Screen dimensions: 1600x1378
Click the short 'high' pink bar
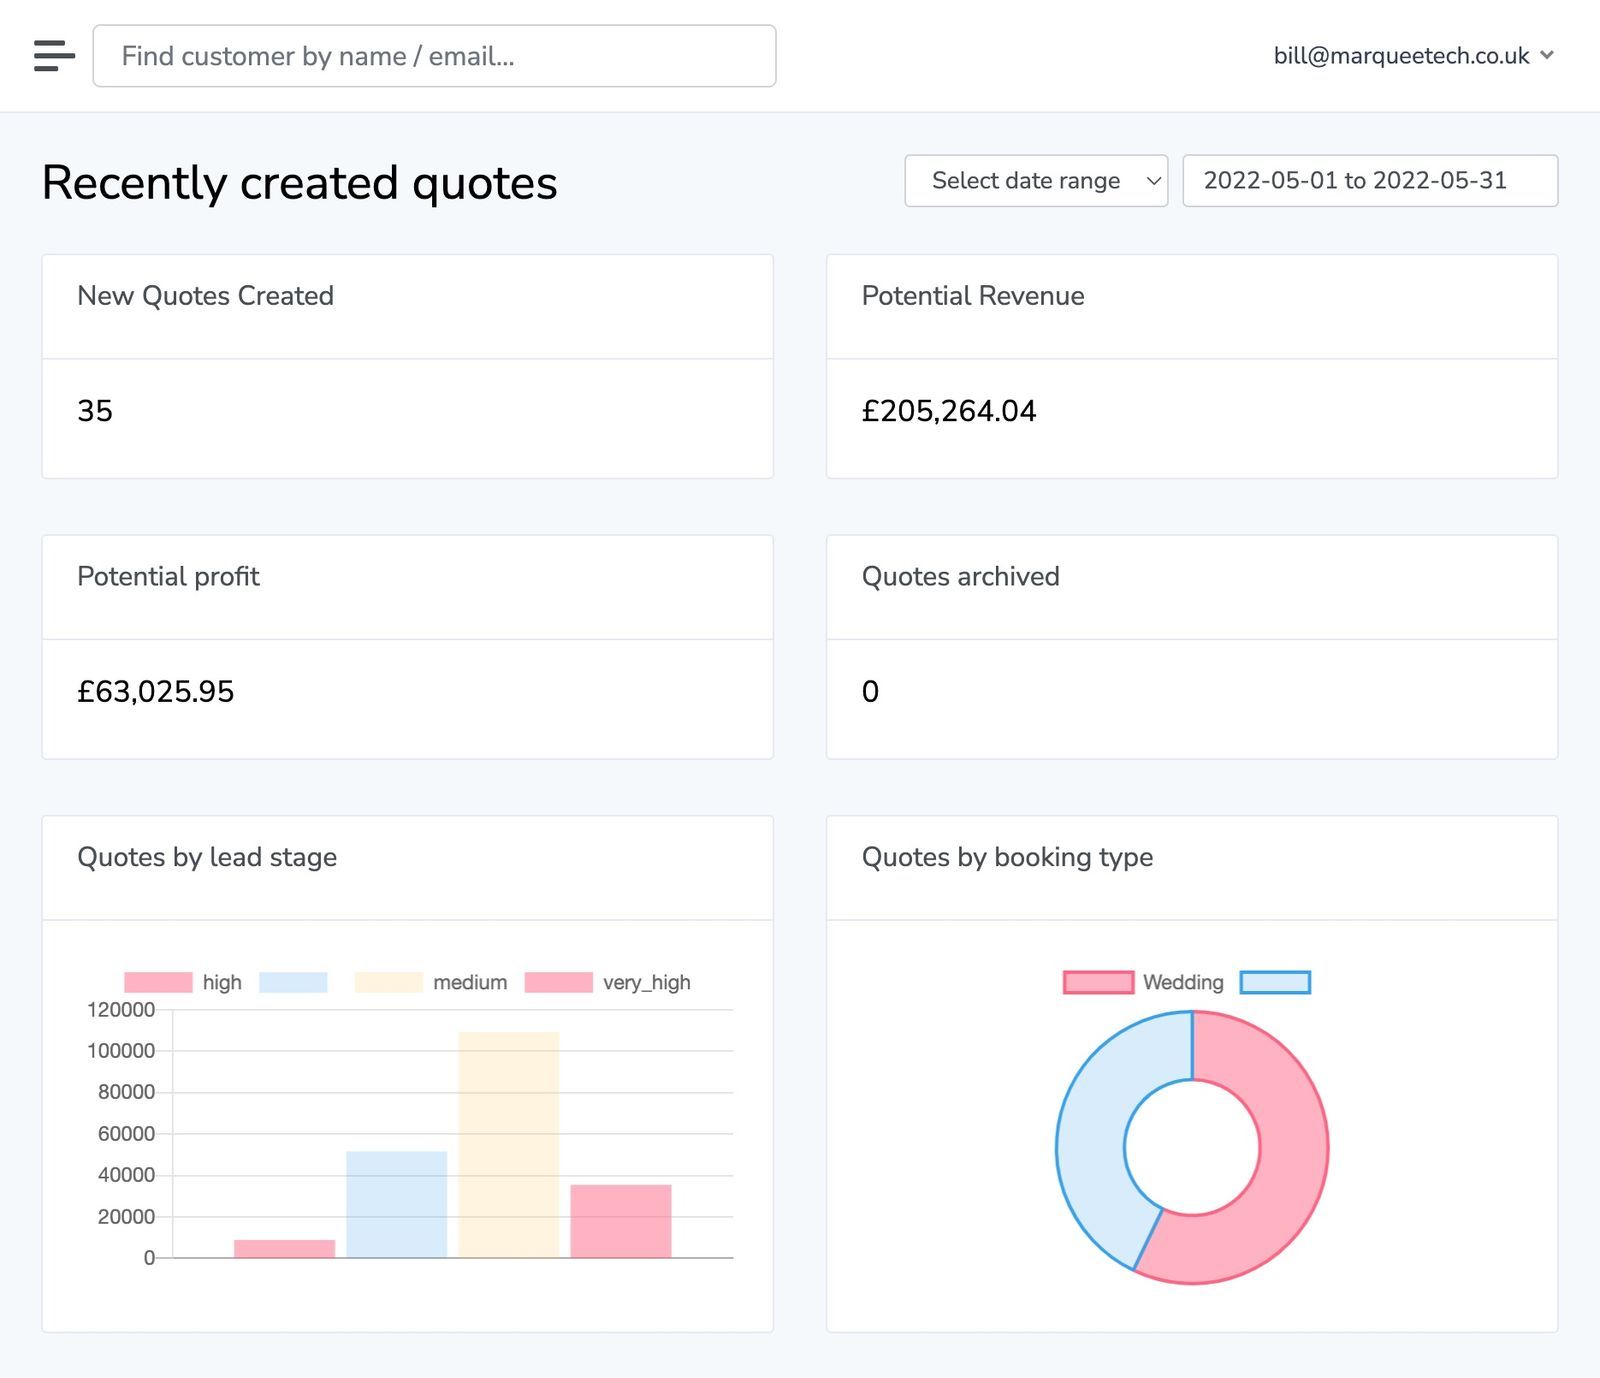point(285,1248)
